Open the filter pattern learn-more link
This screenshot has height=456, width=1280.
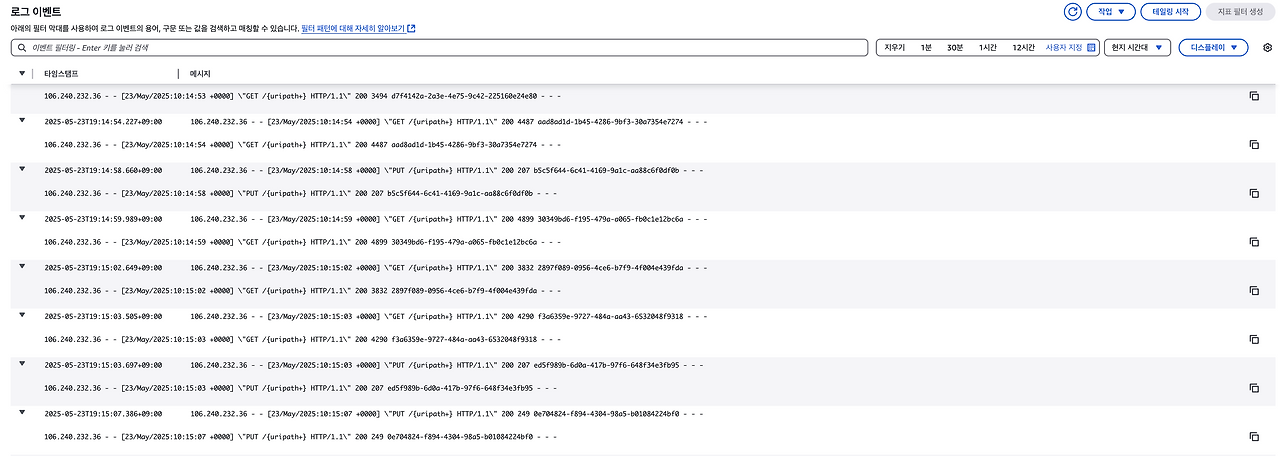tap(360, 29)
